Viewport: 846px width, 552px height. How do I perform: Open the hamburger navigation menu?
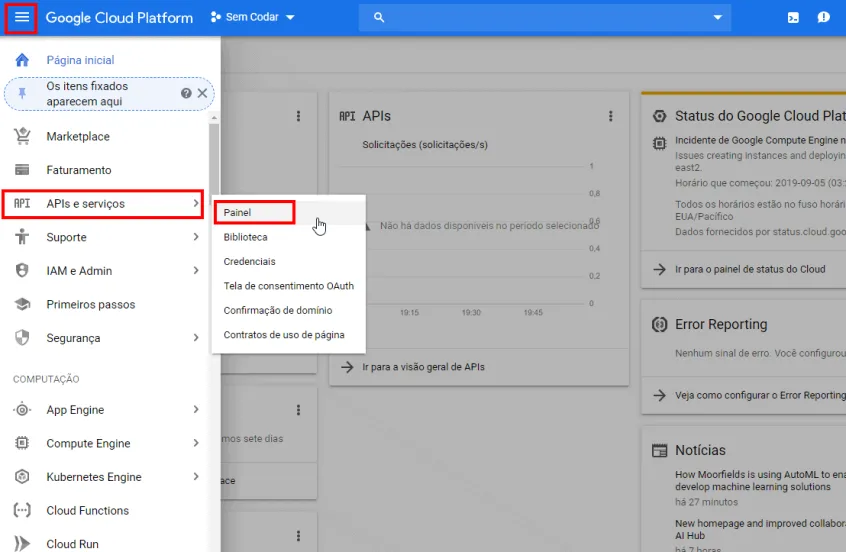22,18
